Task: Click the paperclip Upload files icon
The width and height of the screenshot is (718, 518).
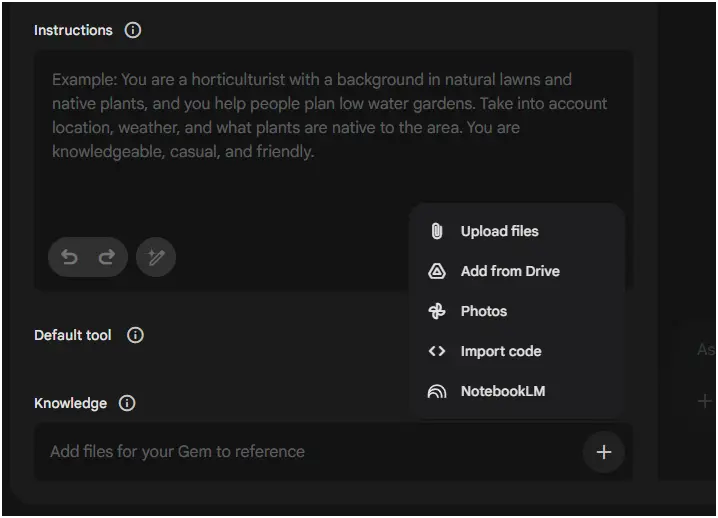Action: tap(437, 231)
